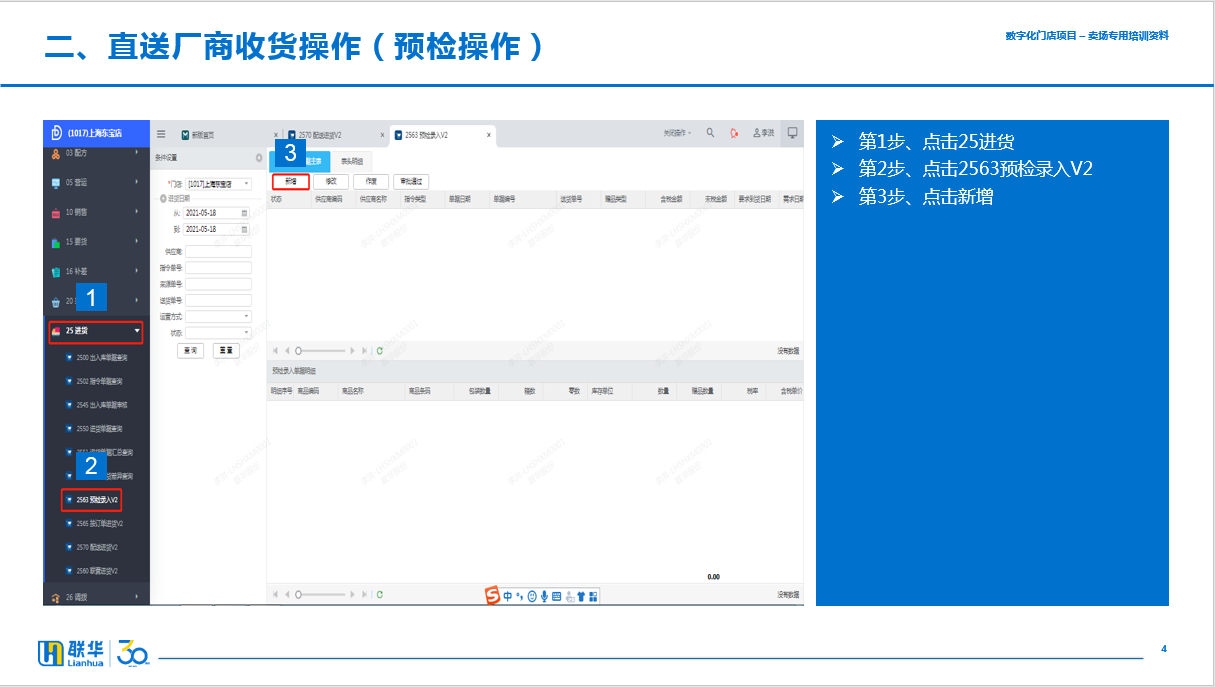The height and width of the screenshot is (687, 1215).
Task: Collapse the 条件设置 panel with its arrow icon
Action: coord(259,158)
